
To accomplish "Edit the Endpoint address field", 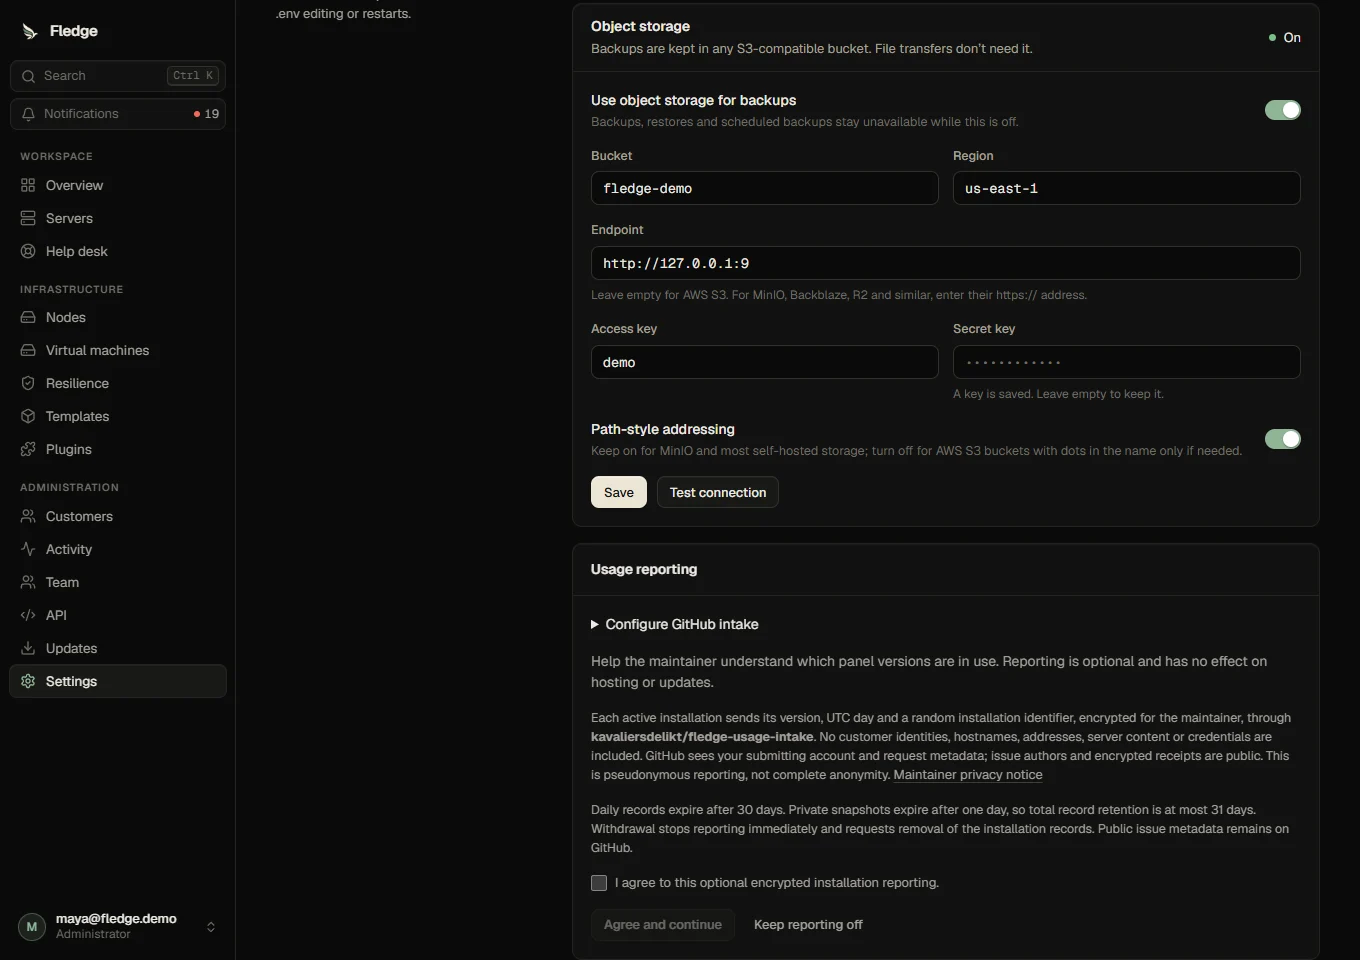I will click(946, 263).
